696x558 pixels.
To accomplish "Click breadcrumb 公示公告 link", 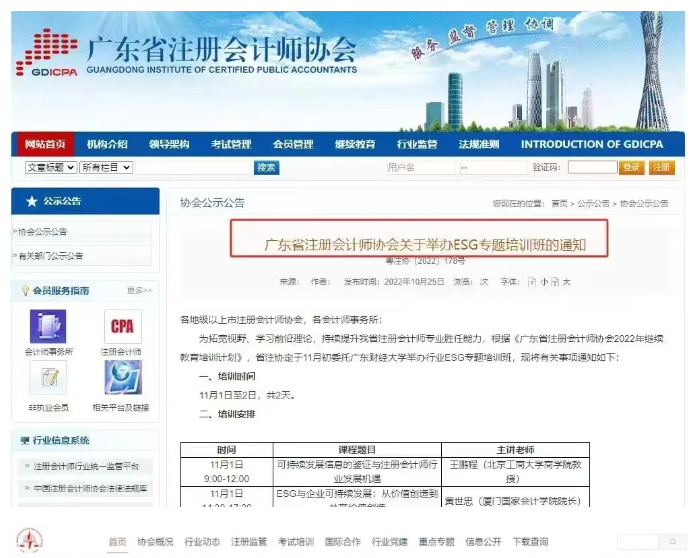I will (x=593, y=203).
